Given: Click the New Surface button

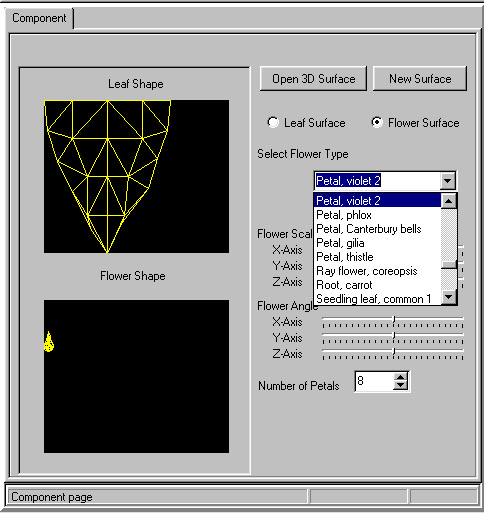Looking at the screenshot, I should (420, 79).
